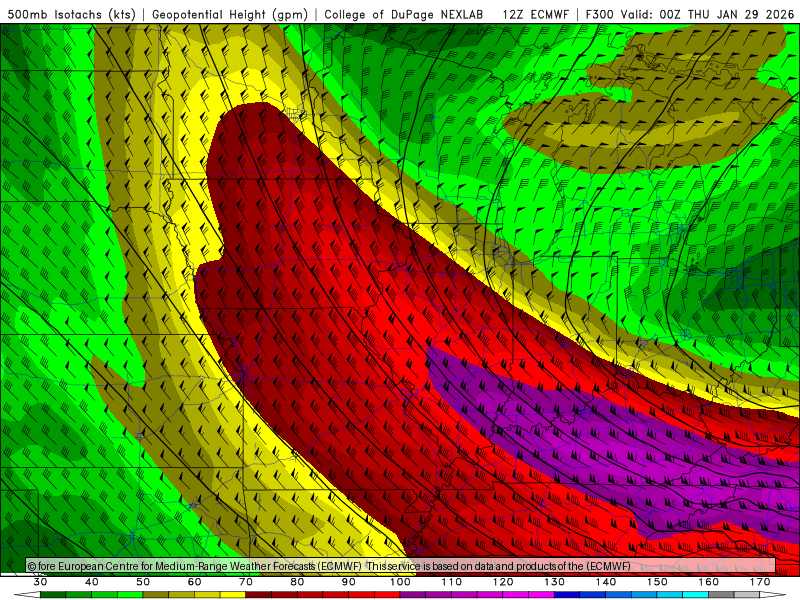This screenshot has height=600, width=800.
Task: Select the "12Z ECMWF" model run label
Action: coord(535,15)
